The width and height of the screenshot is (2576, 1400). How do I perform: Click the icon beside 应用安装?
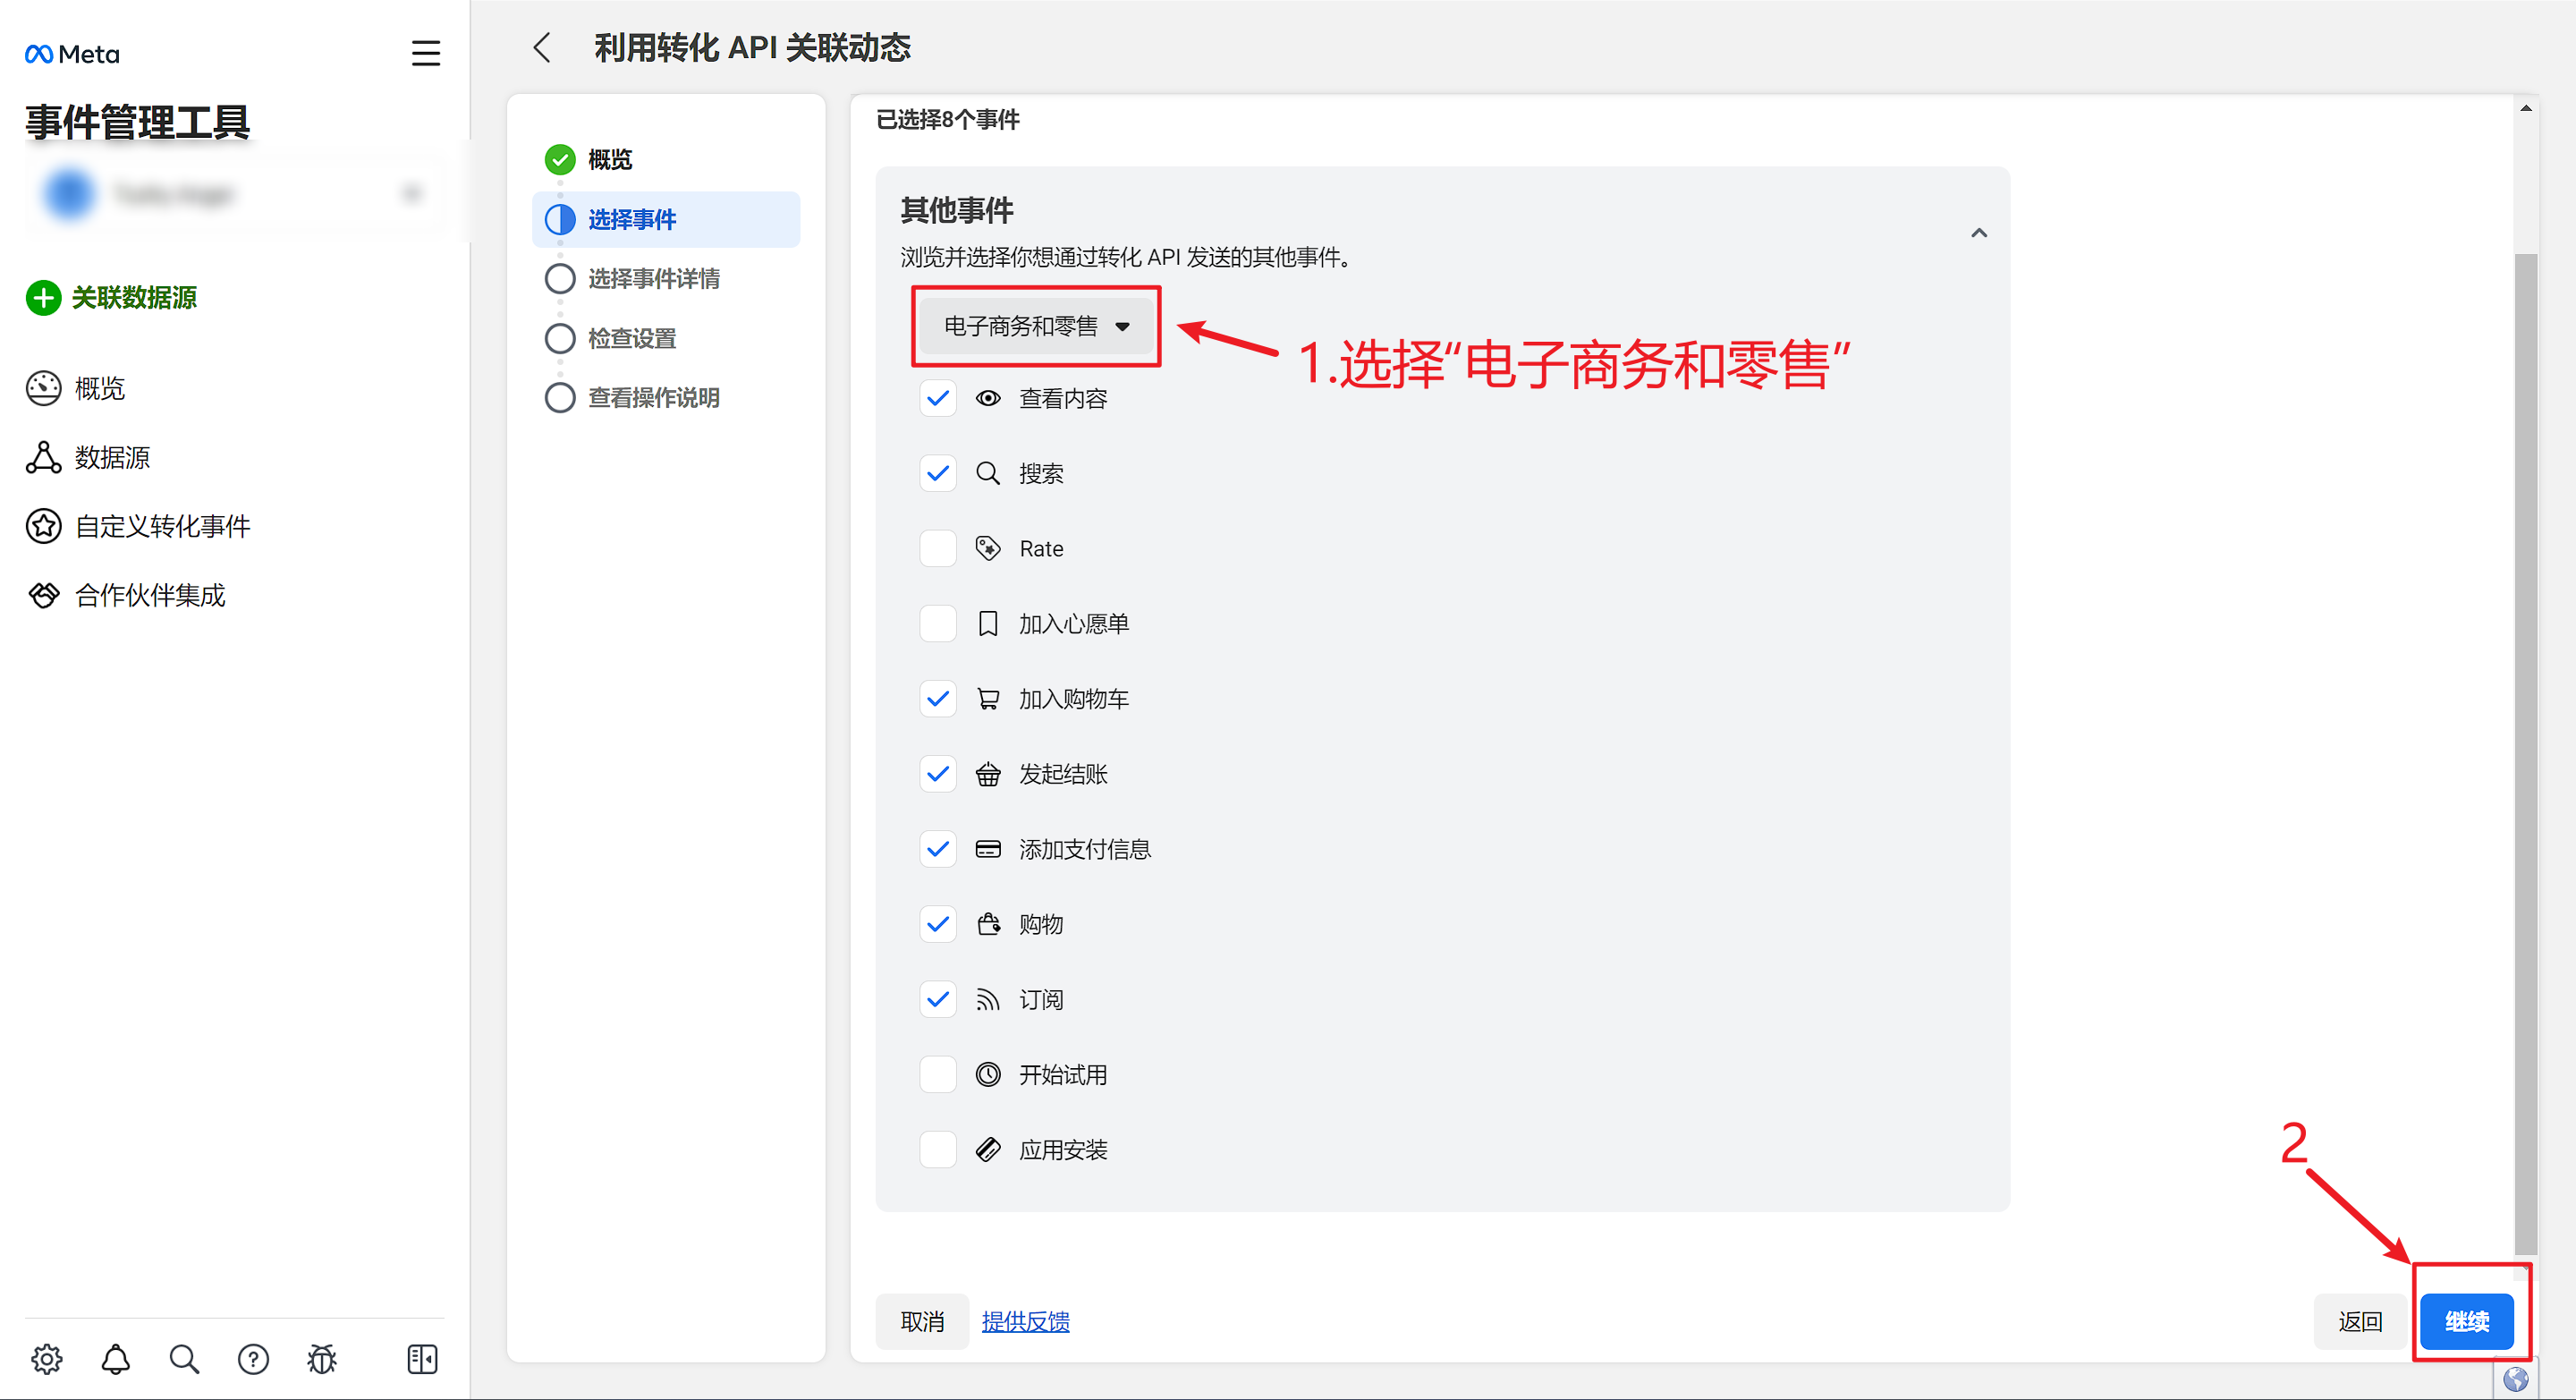pos(988,1149)
